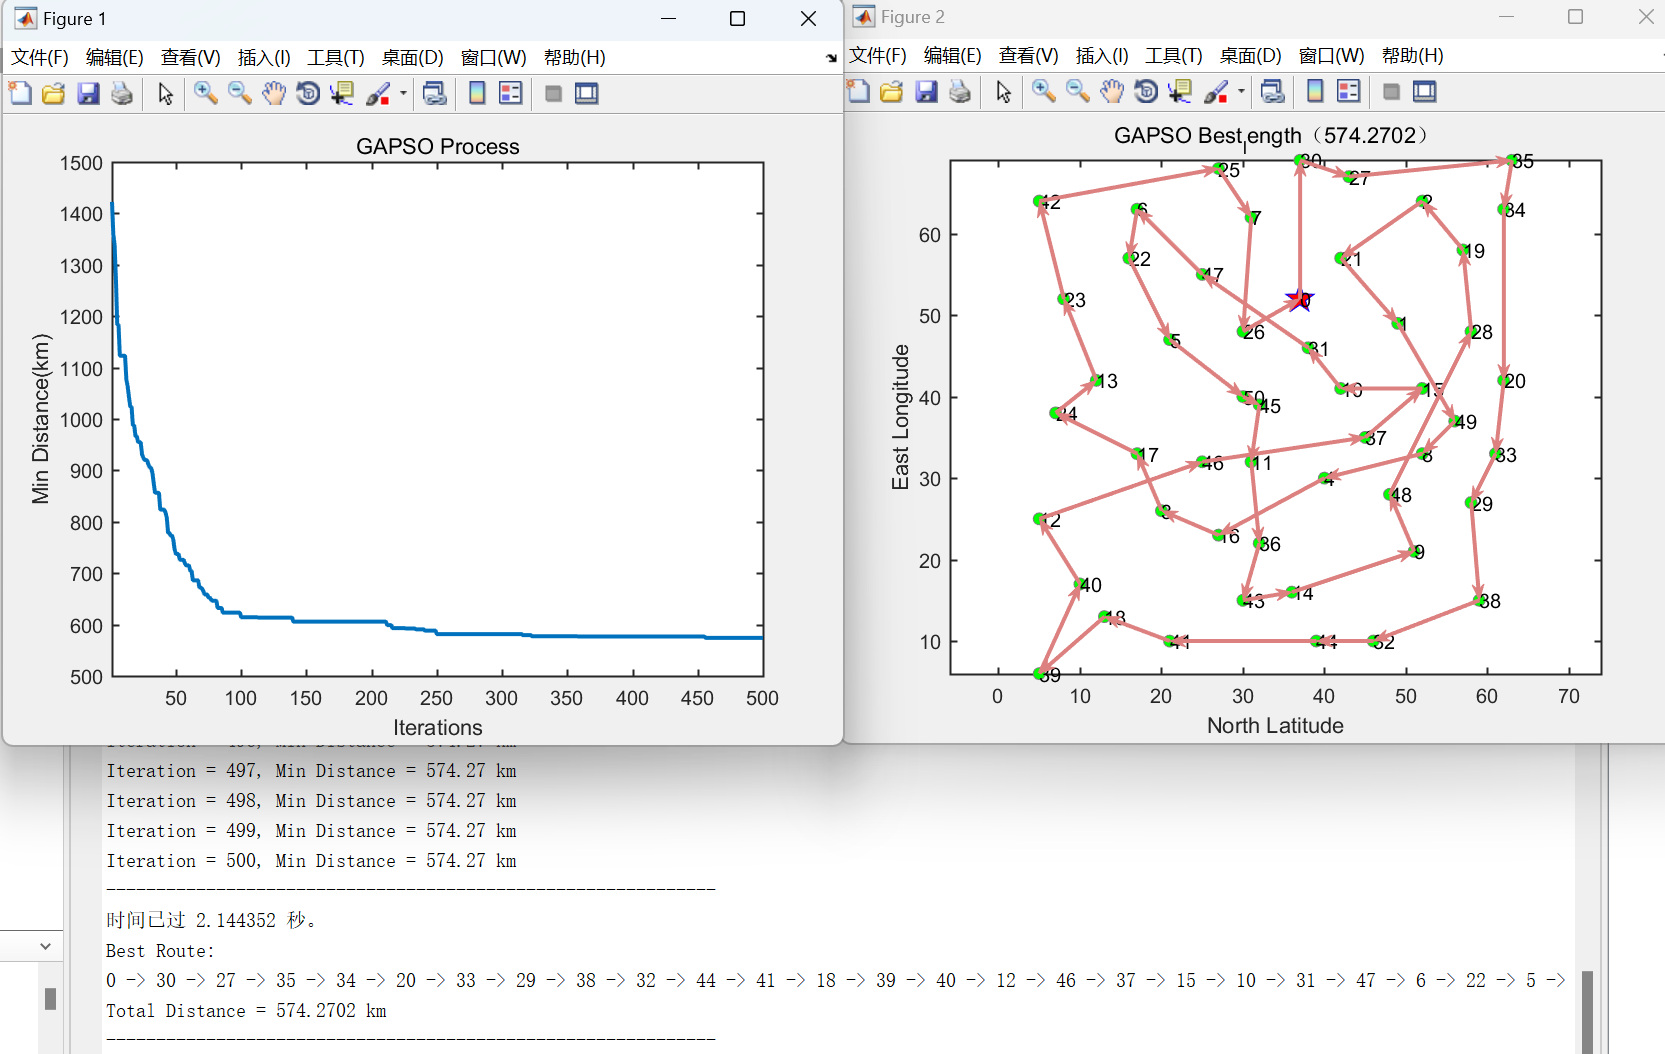Save Figure 1 using the floppy disk icon
The height and width of the screenshot is (1054, 1665).
(88, 94)
